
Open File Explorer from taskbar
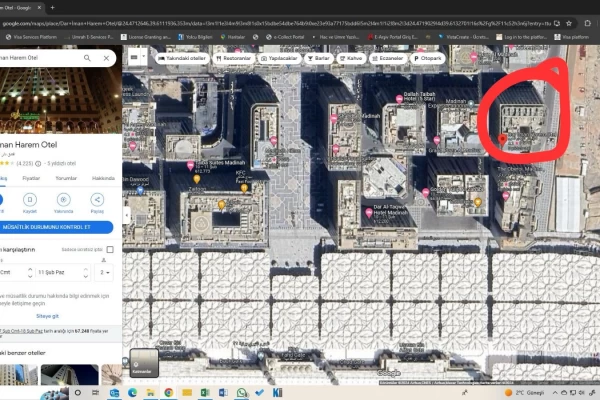(x=150, y=393)
